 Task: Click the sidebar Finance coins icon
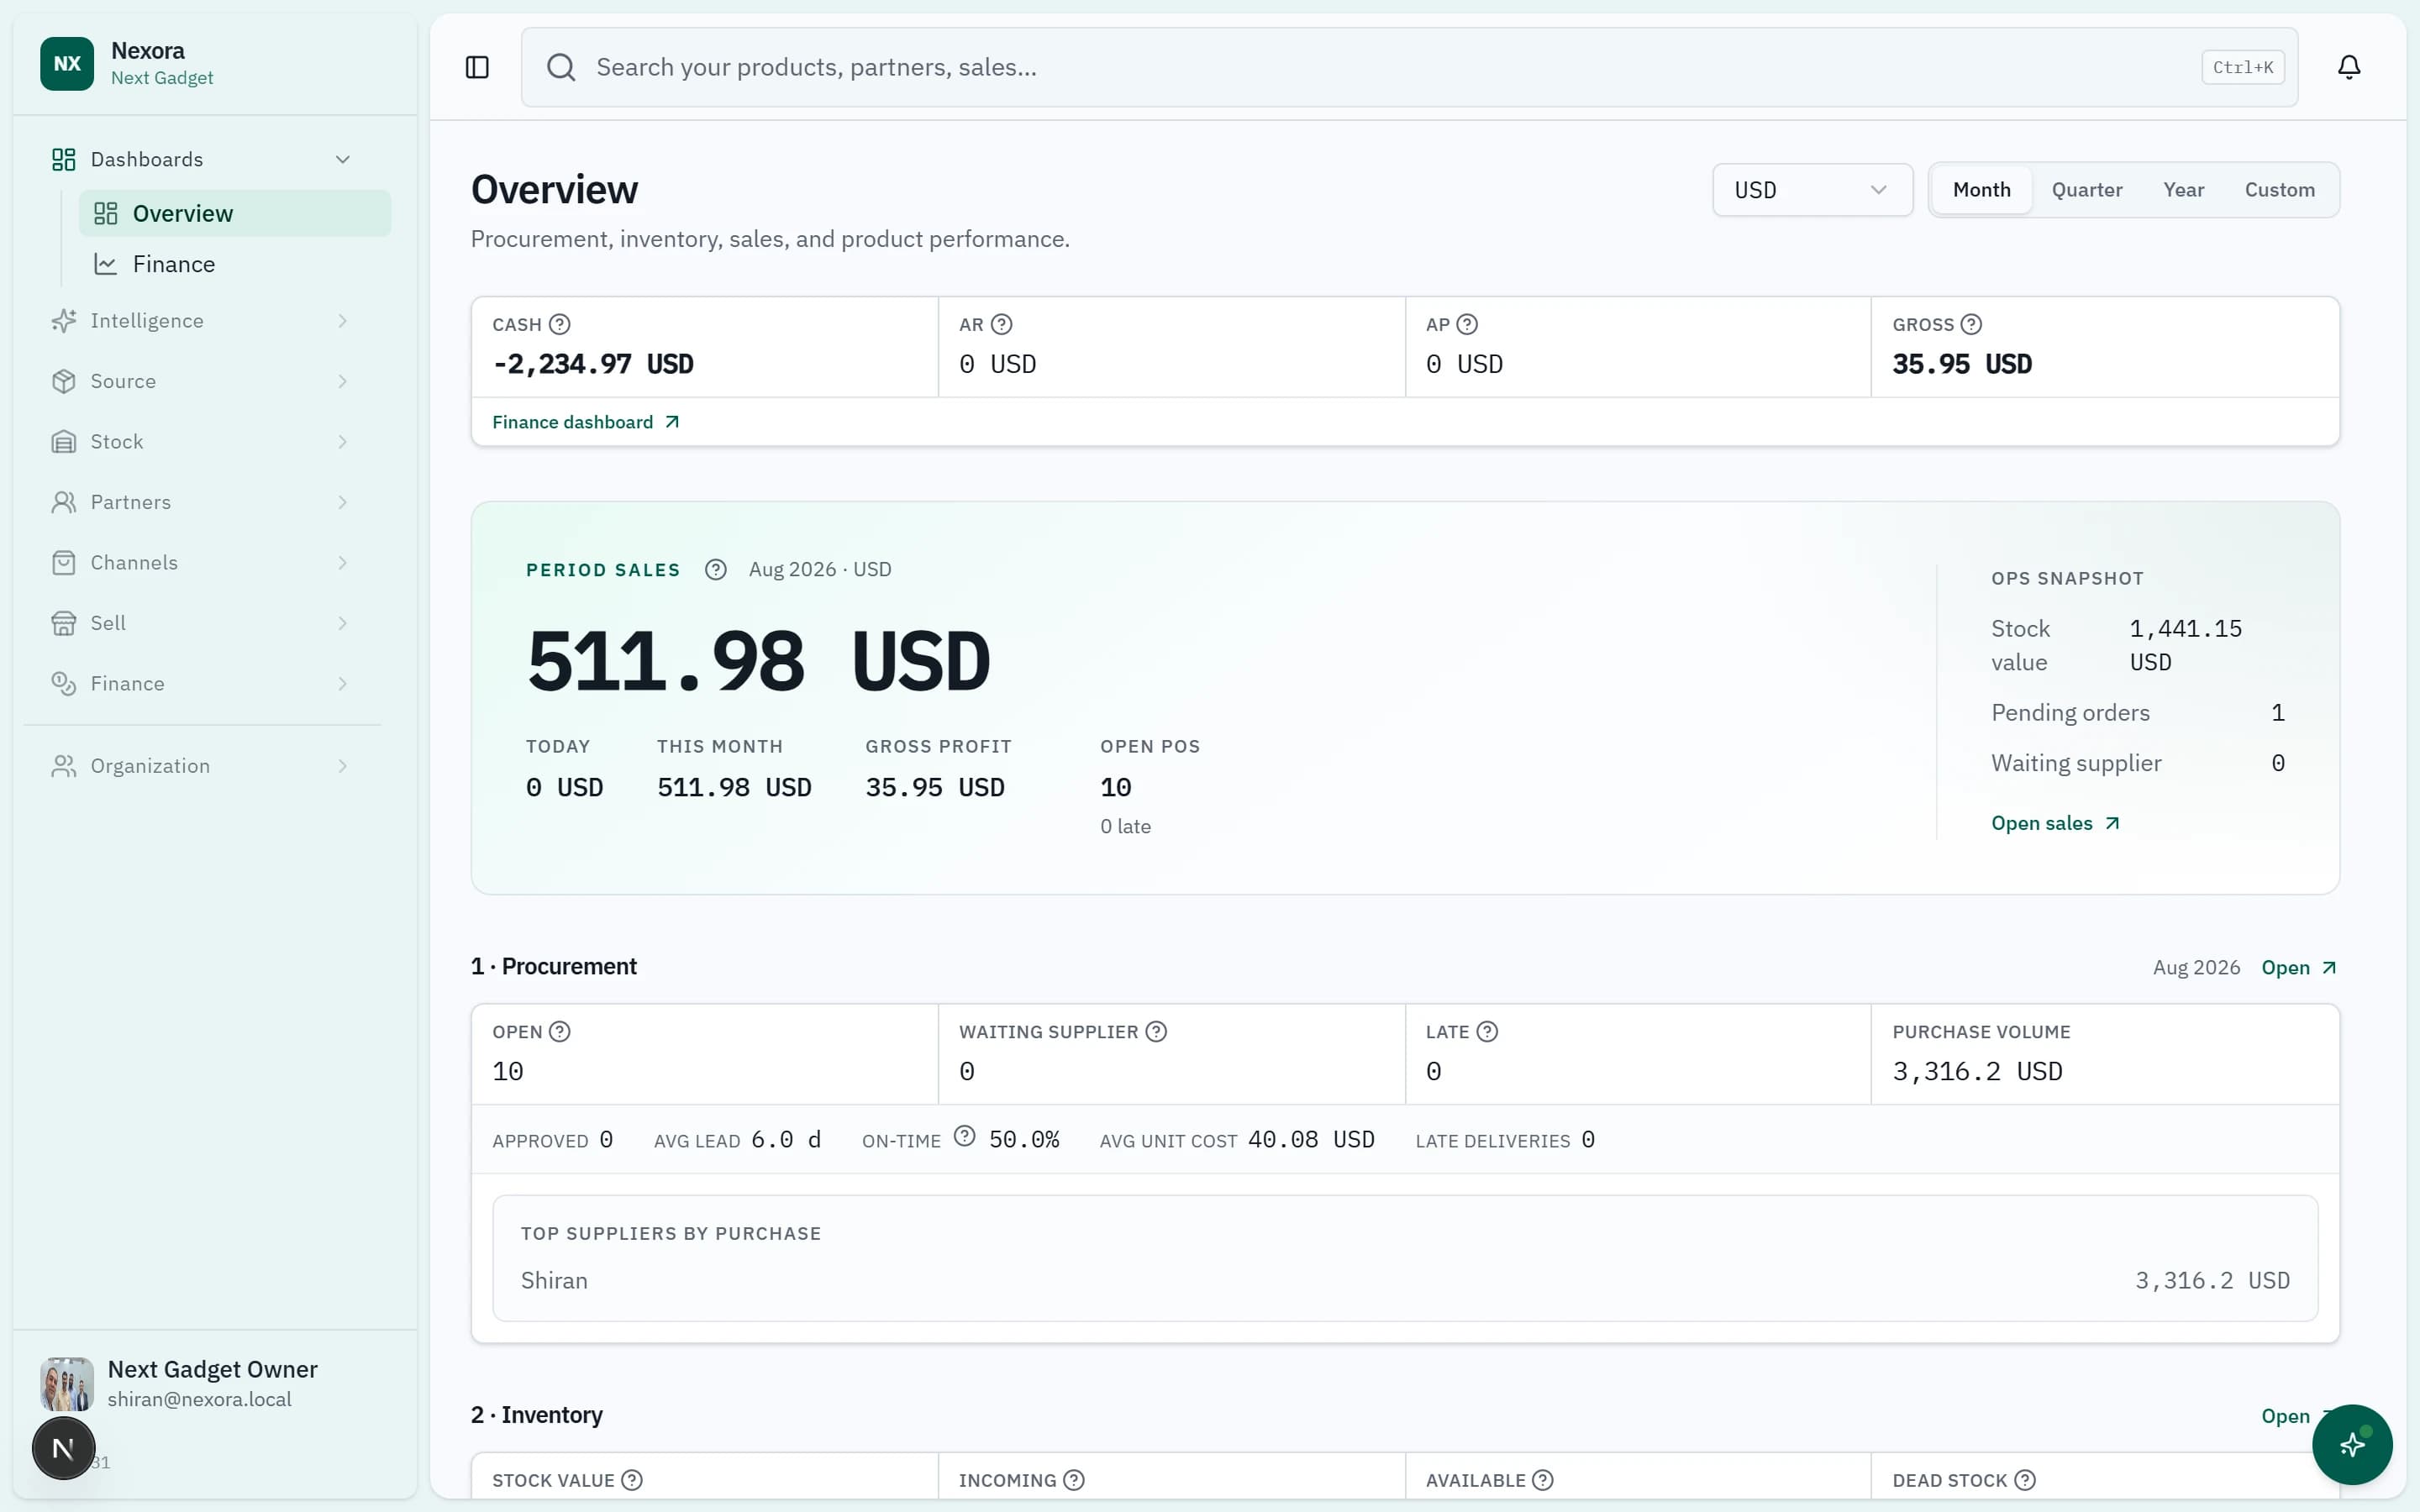pyautogui.click(x=63, y=684)
